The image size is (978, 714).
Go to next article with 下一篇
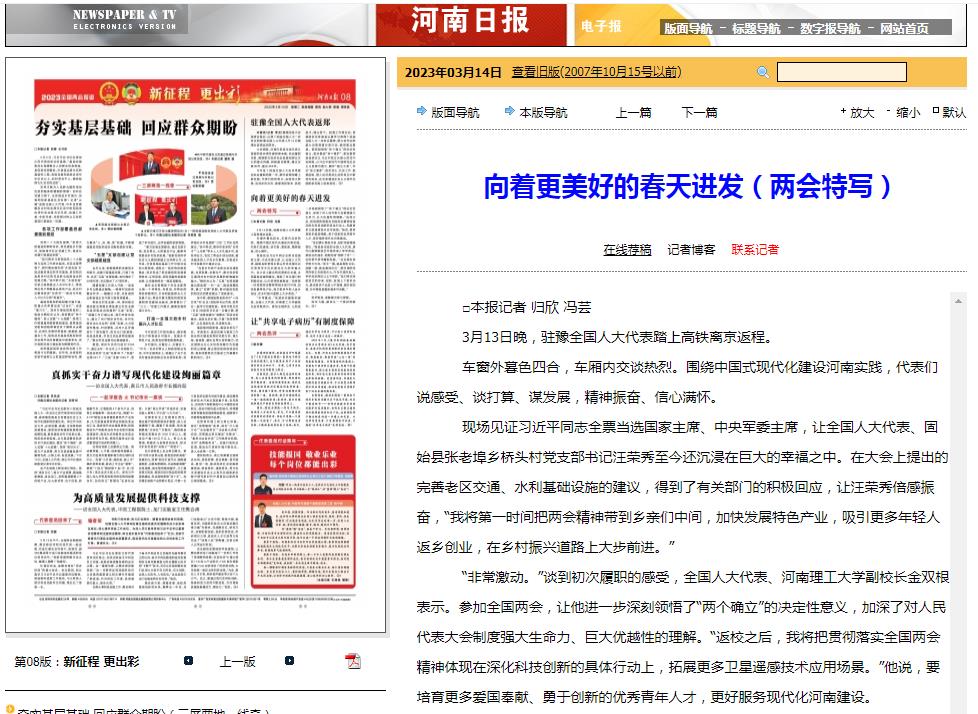pos(700,113)
